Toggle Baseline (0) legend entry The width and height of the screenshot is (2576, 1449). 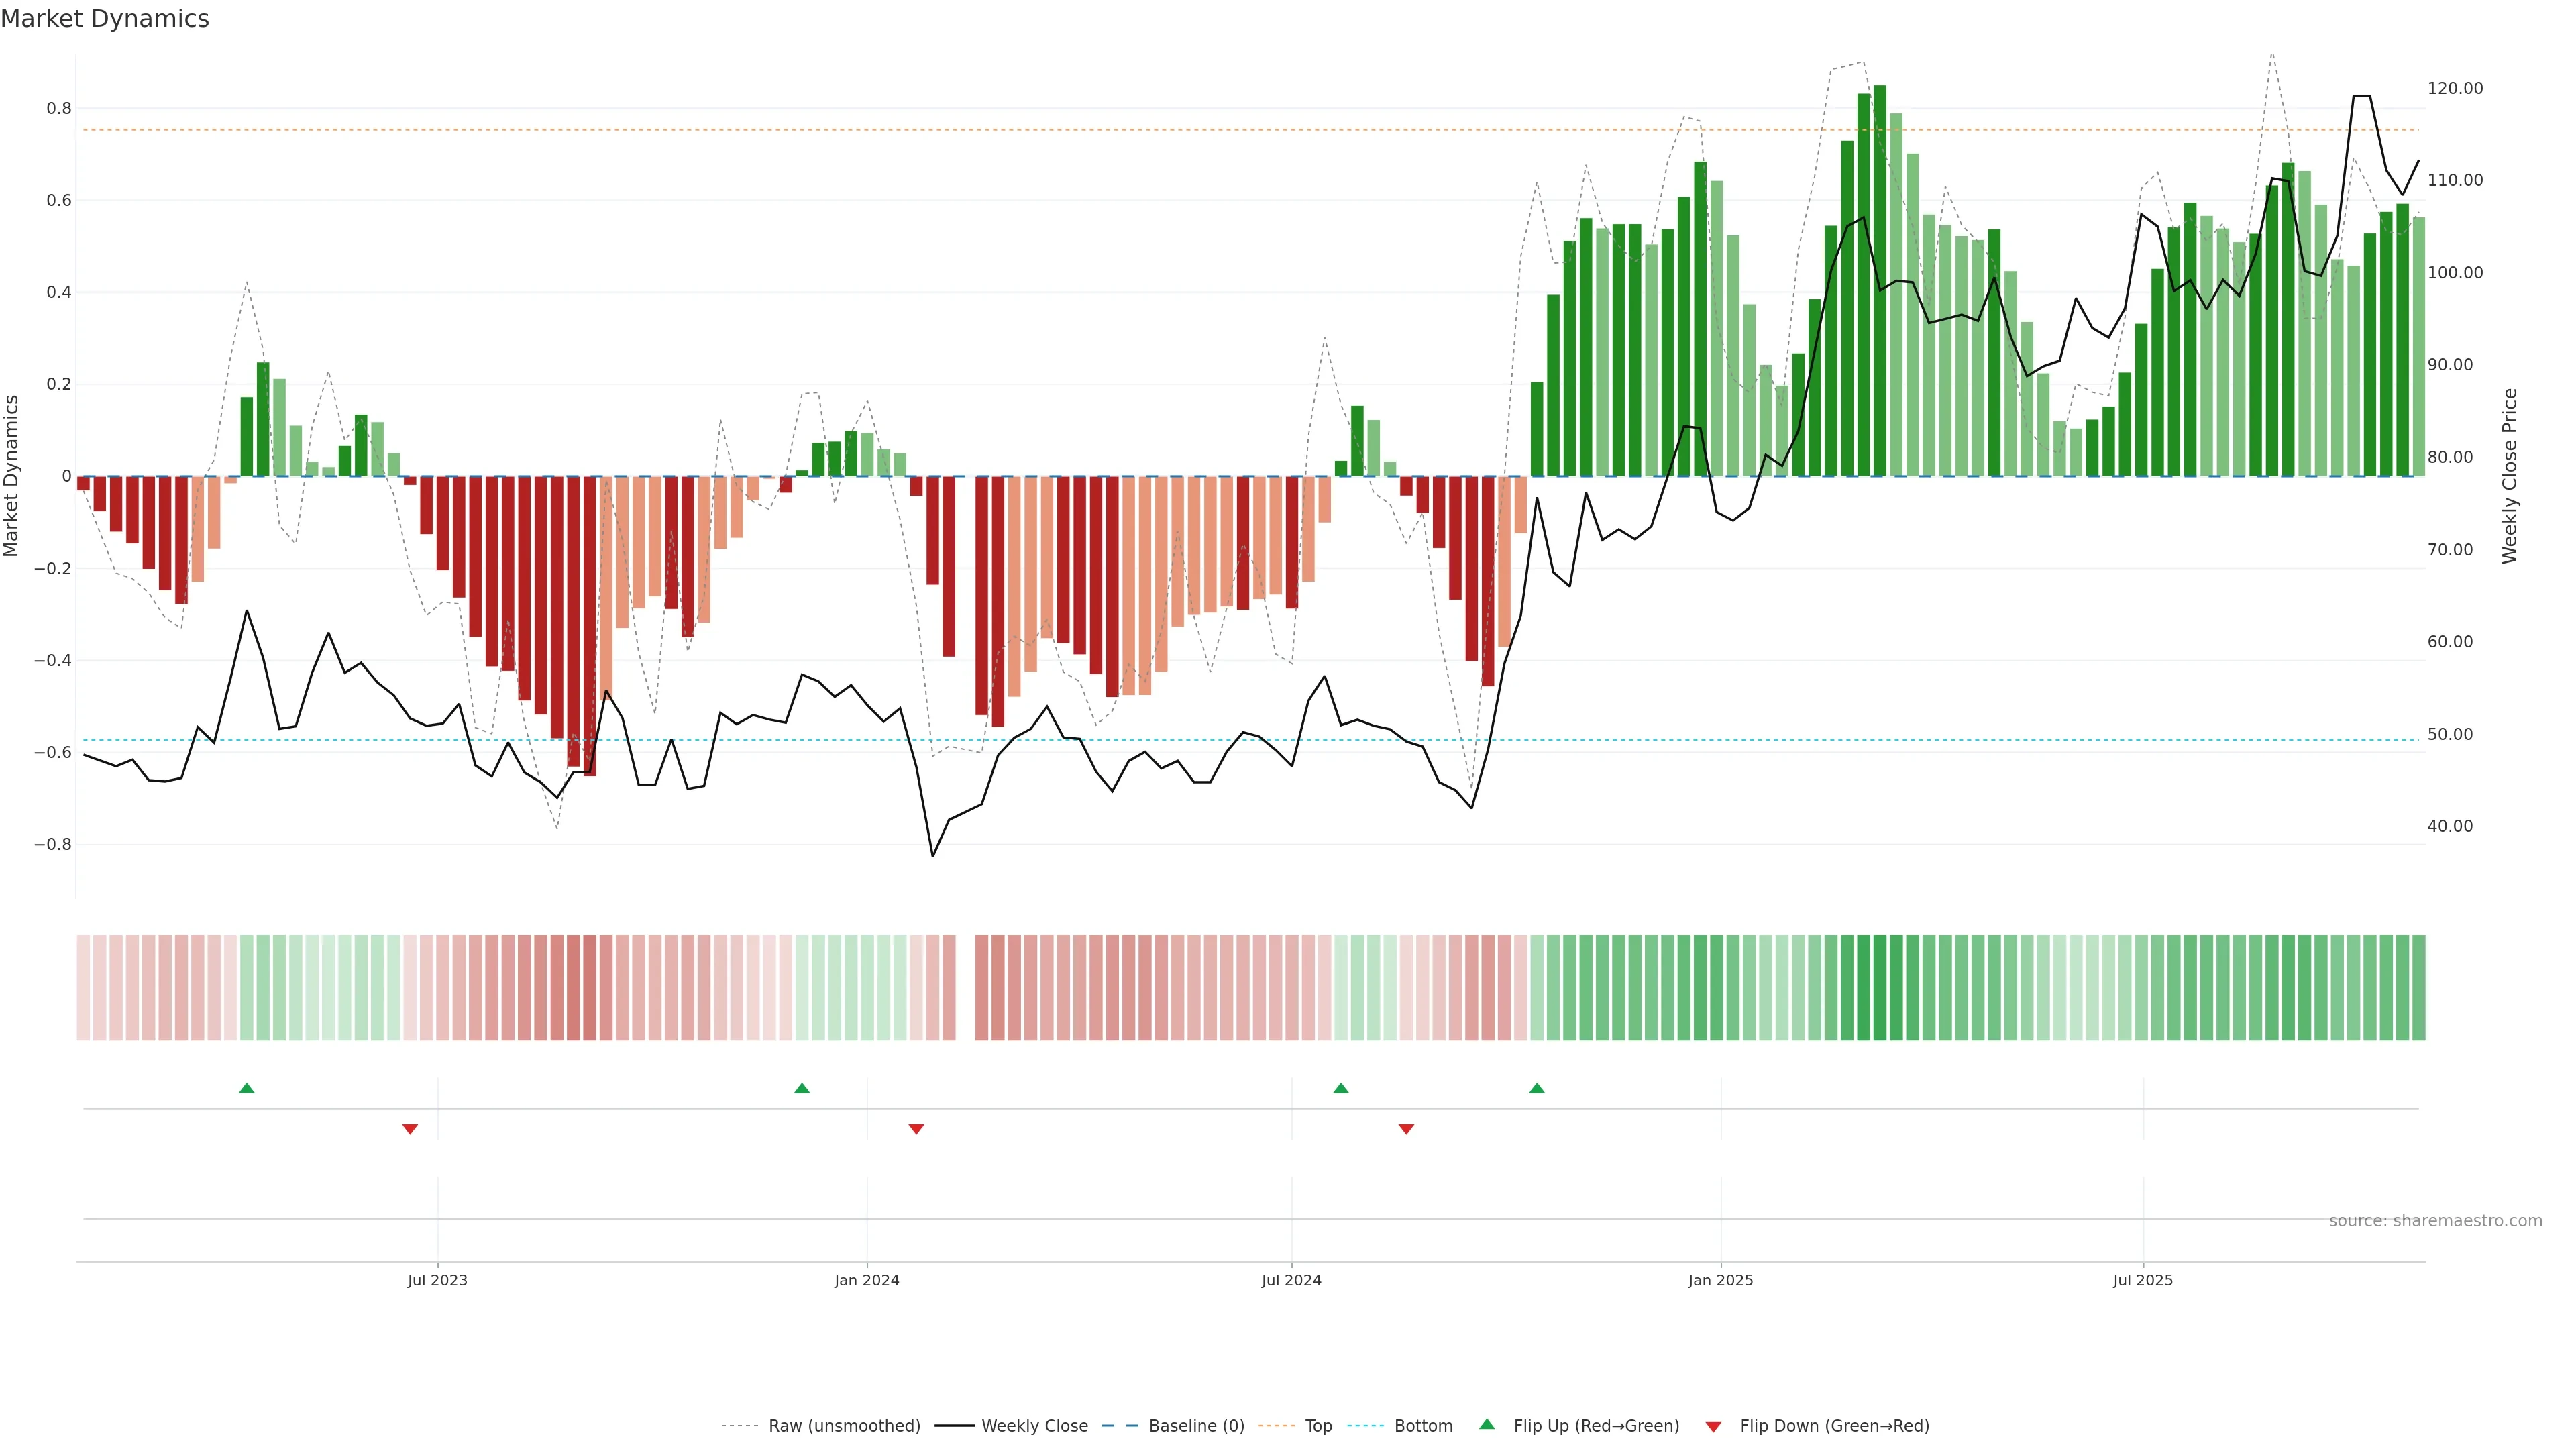tap(1196, 1426)
